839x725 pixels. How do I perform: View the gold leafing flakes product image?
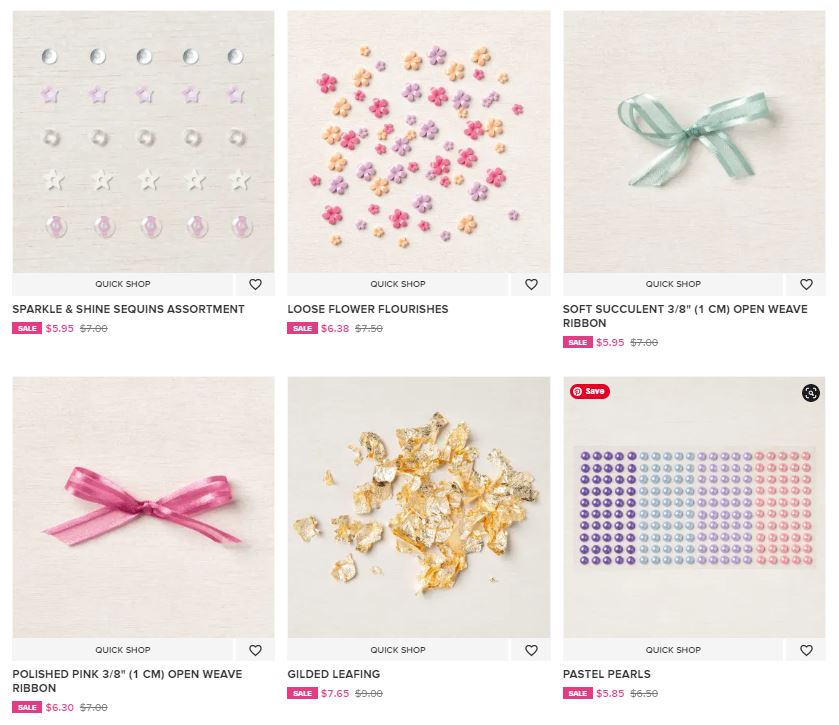click(418, 507)
